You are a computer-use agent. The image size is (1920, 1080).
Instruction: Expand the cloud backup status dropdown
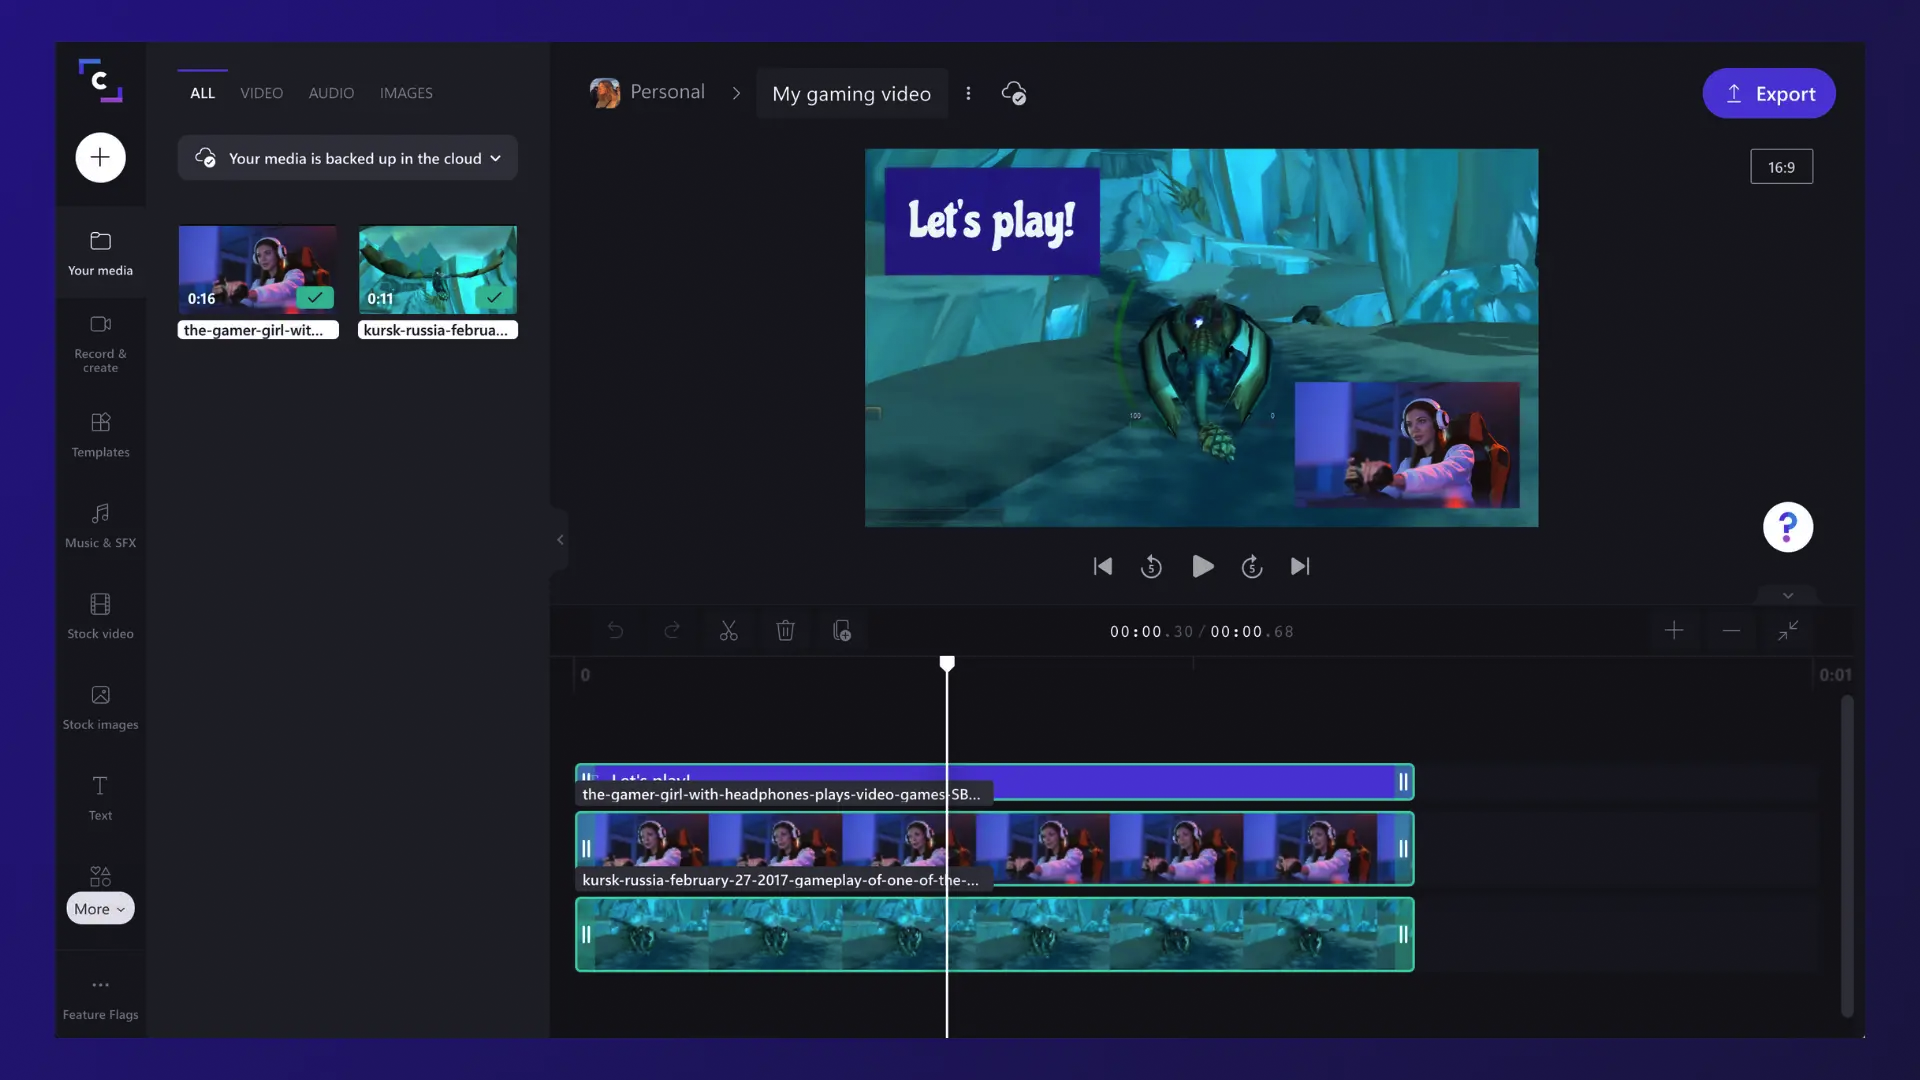pos(496,158)
